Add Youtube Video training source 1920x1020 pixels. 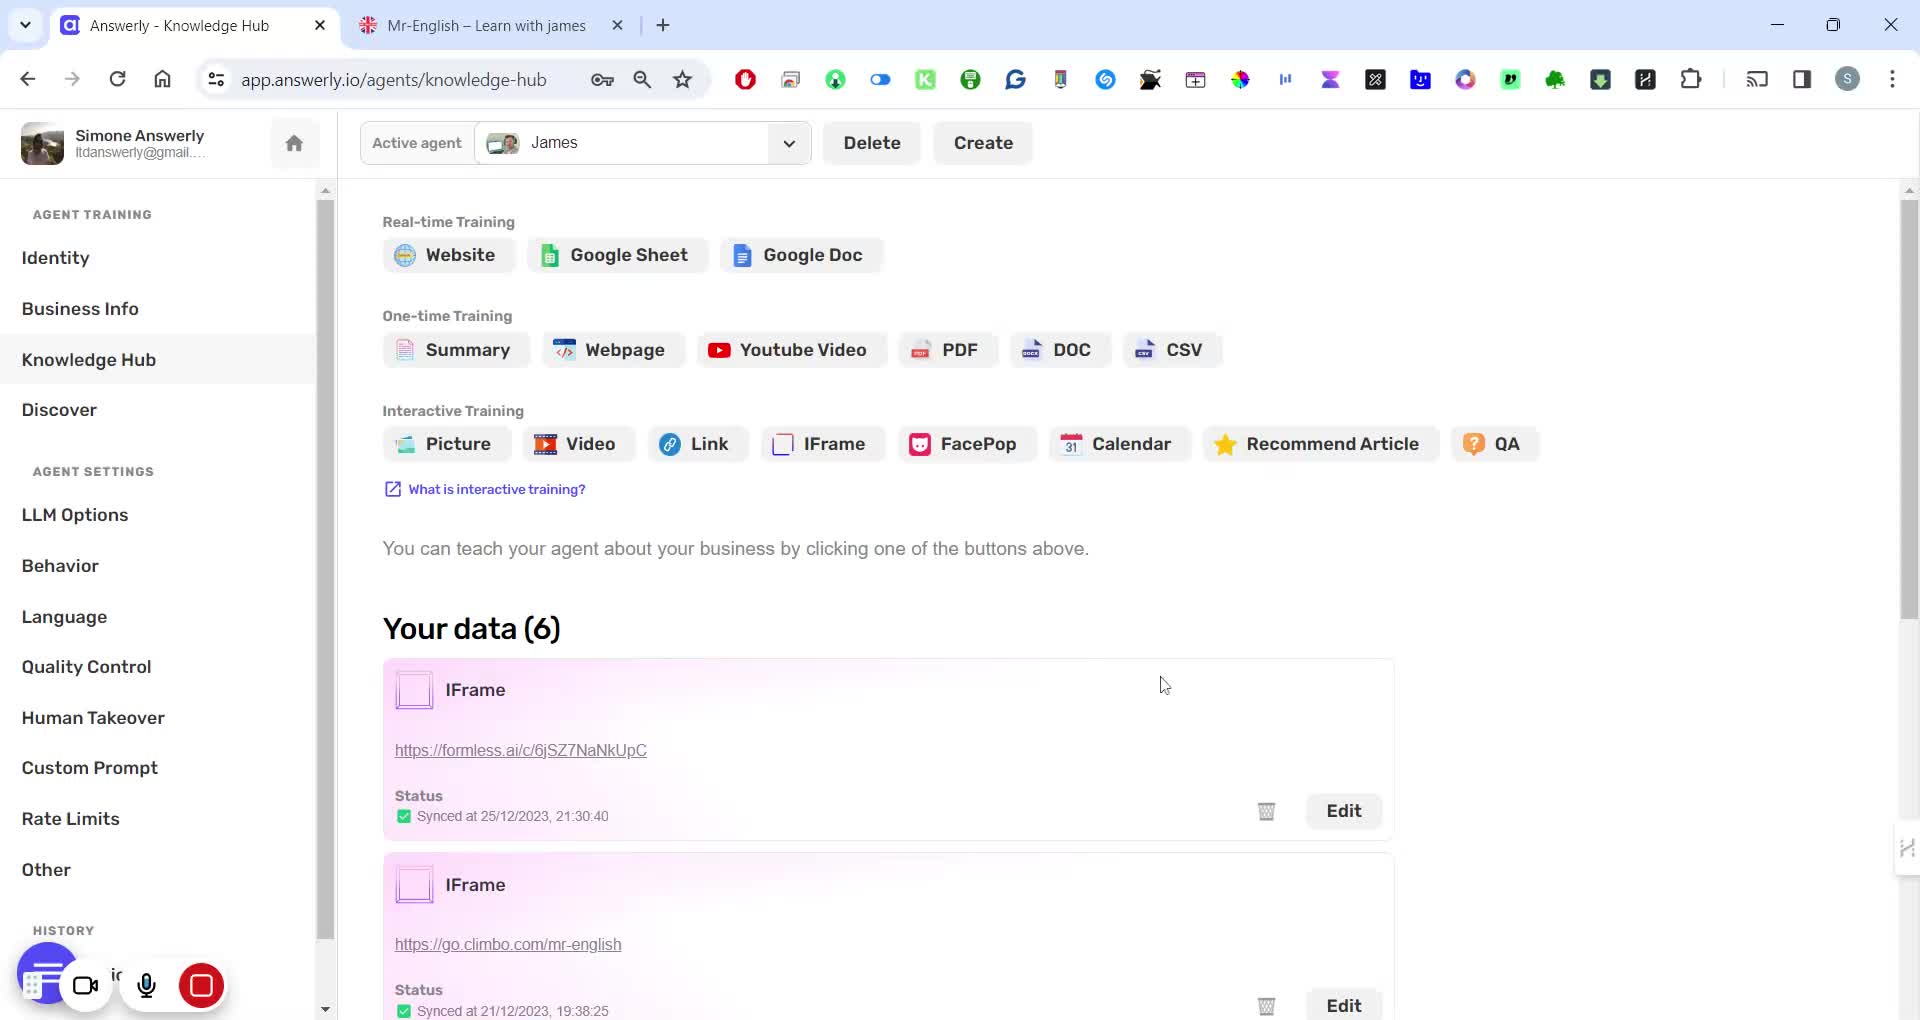pos(791,350)
